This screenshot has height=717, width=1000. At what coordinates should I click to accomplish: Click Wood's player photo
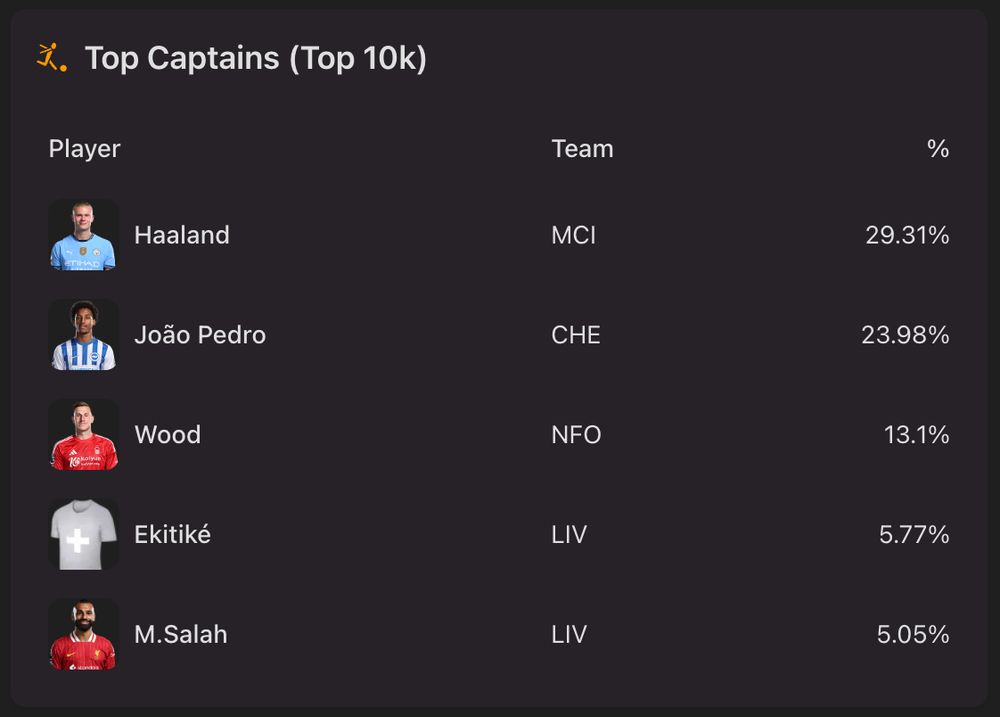click(84, 435)
